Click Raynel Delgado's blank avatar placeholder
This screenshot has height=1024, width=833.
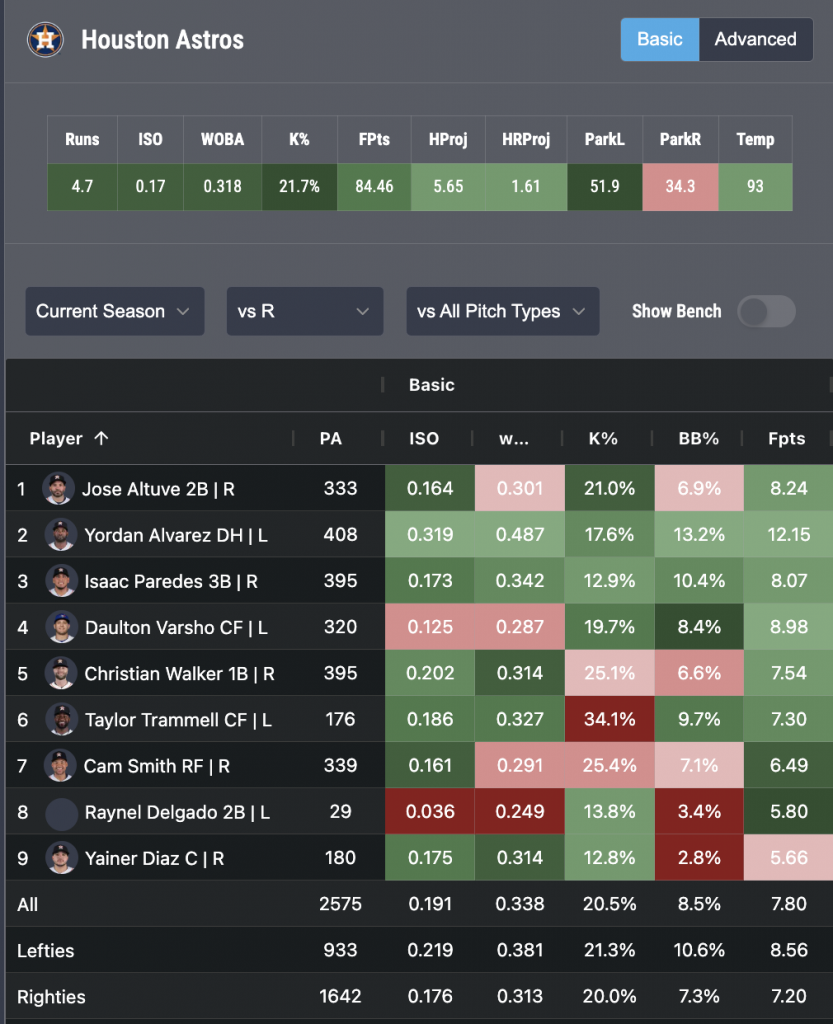61,812
